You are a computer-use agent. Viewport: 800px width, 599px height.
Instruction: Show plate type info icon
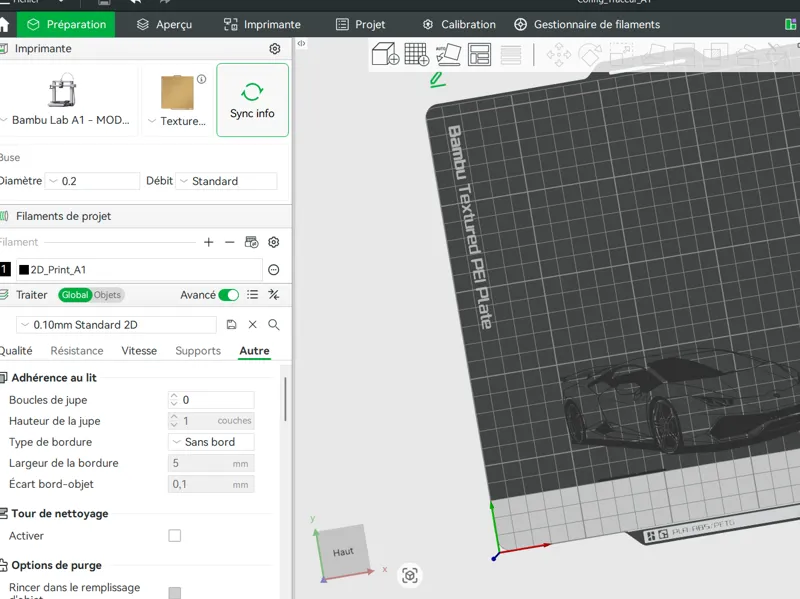tap(202, 79)
